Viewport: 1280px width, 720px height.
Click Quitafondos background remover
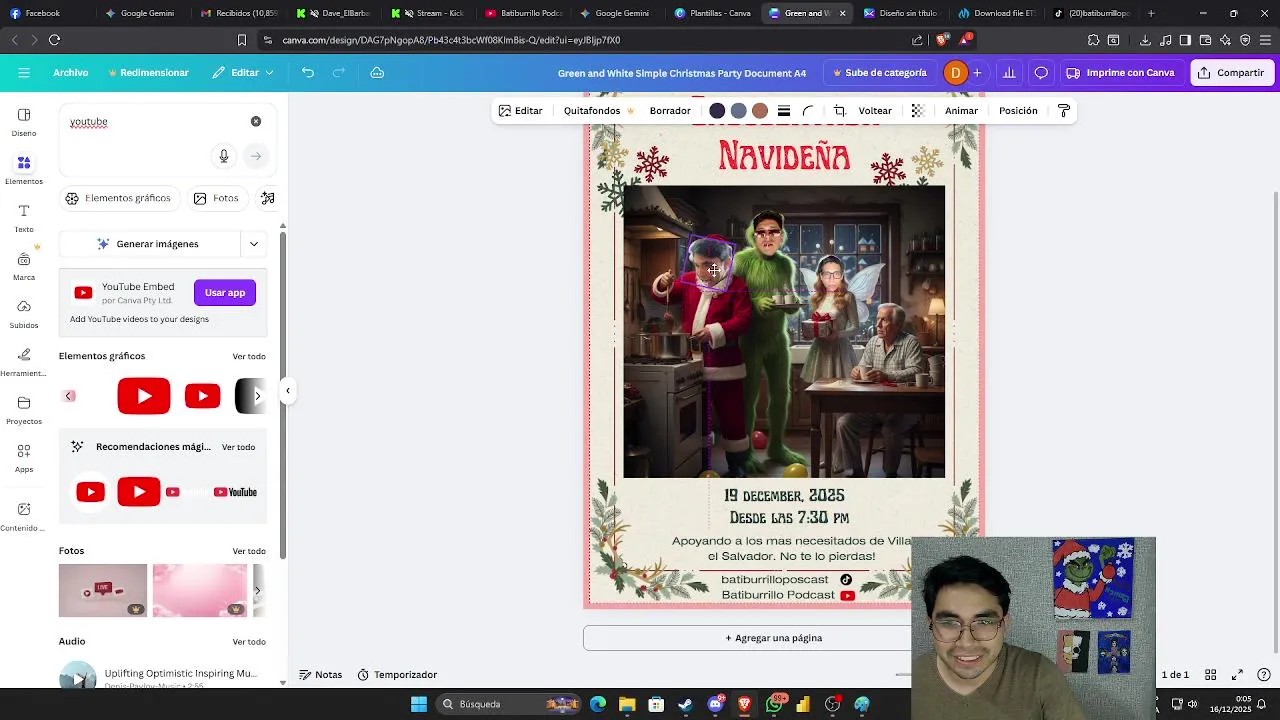coord(599,111)
